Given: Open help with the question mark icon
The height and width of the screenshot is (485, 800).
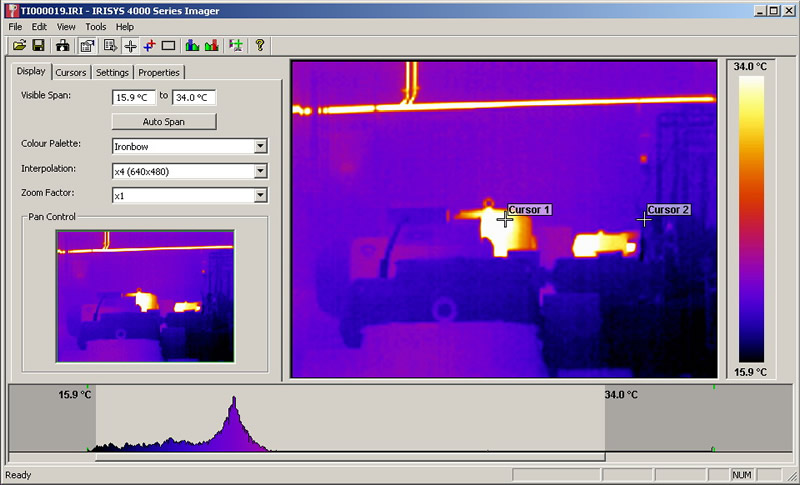Looking at the screenshot, I should (x=260, y=45).
